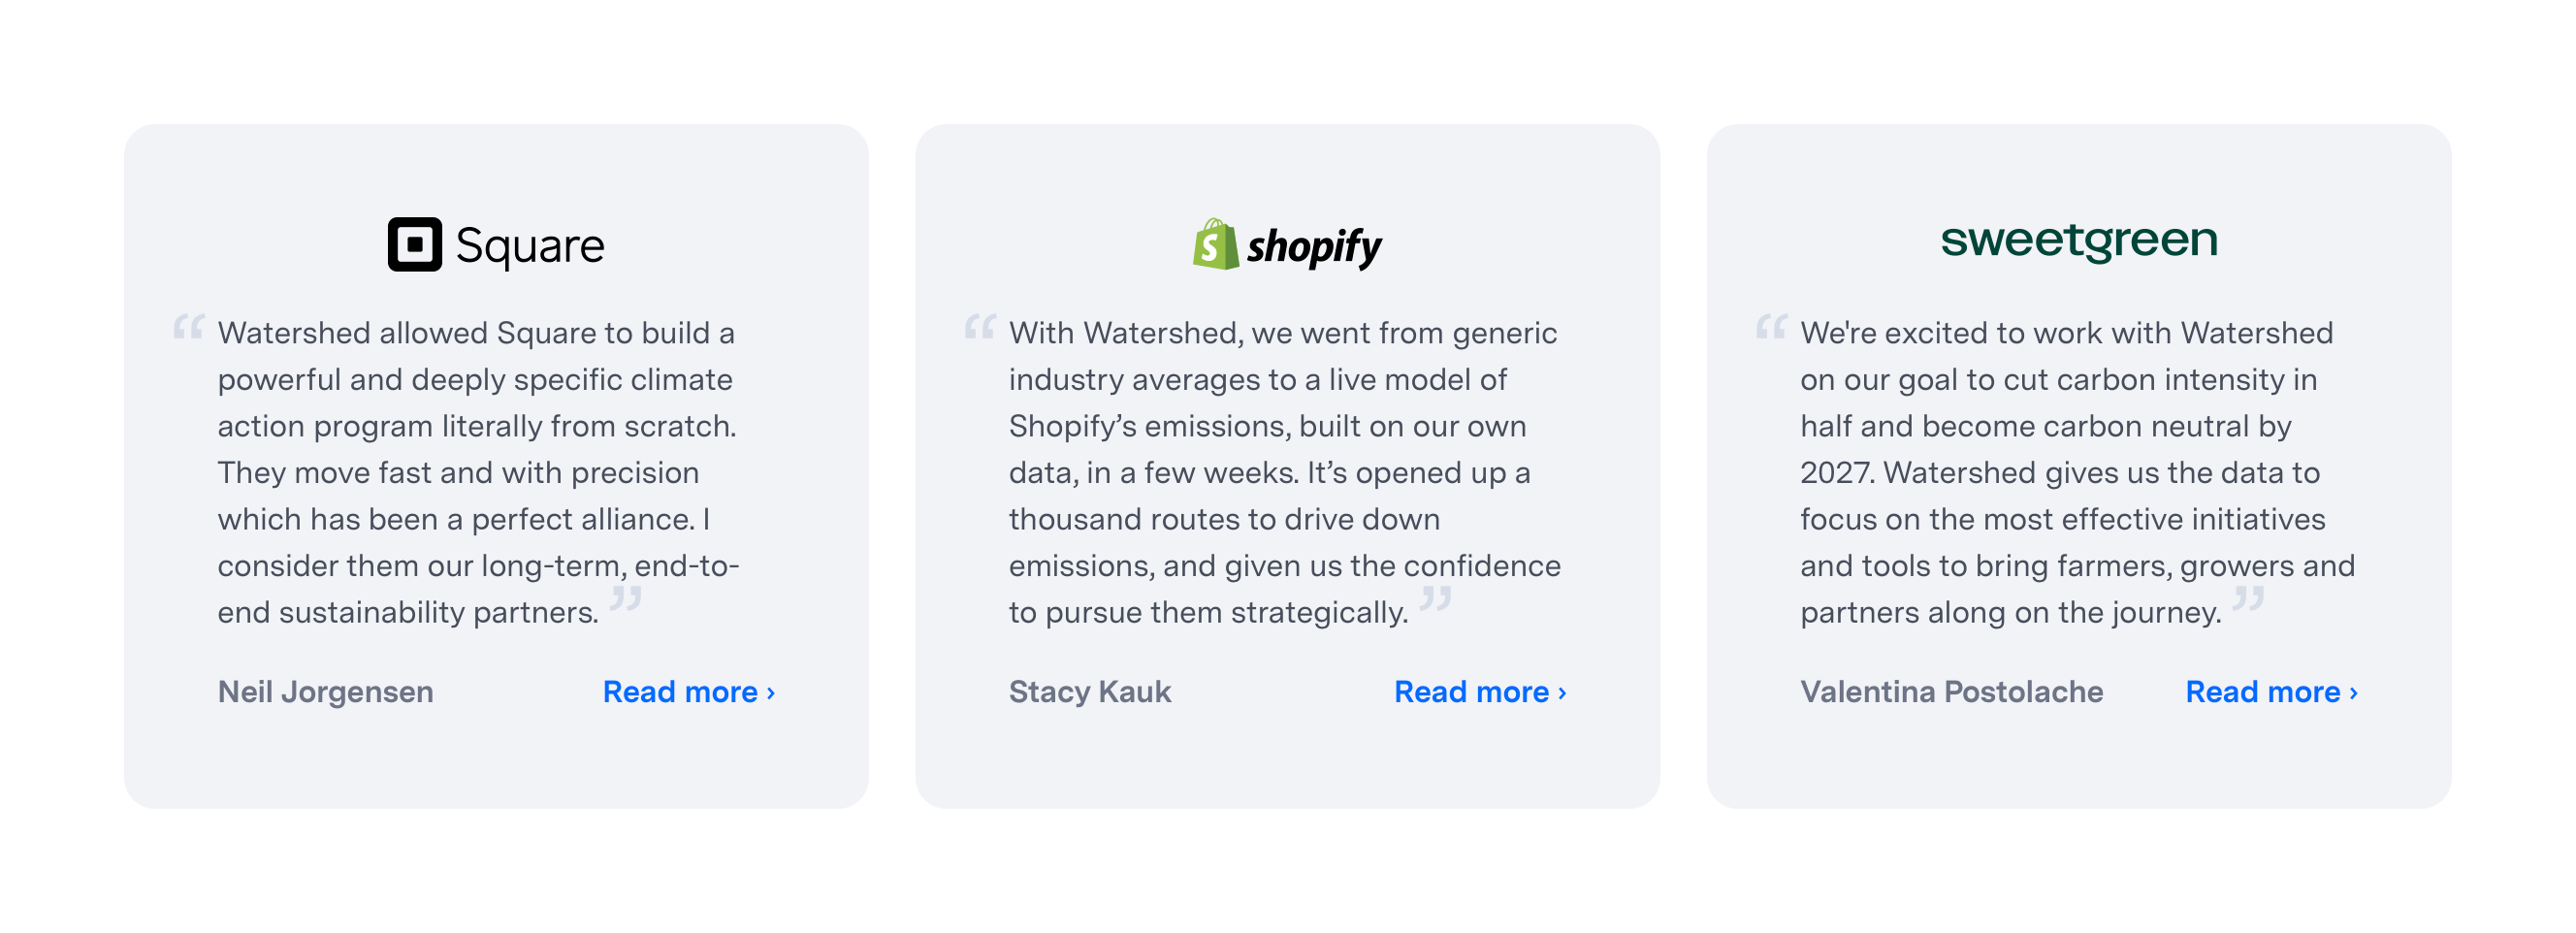Click the Shopify testimonial quote text
Screen dimensions: 2576x933
(x=1284, y=472)
